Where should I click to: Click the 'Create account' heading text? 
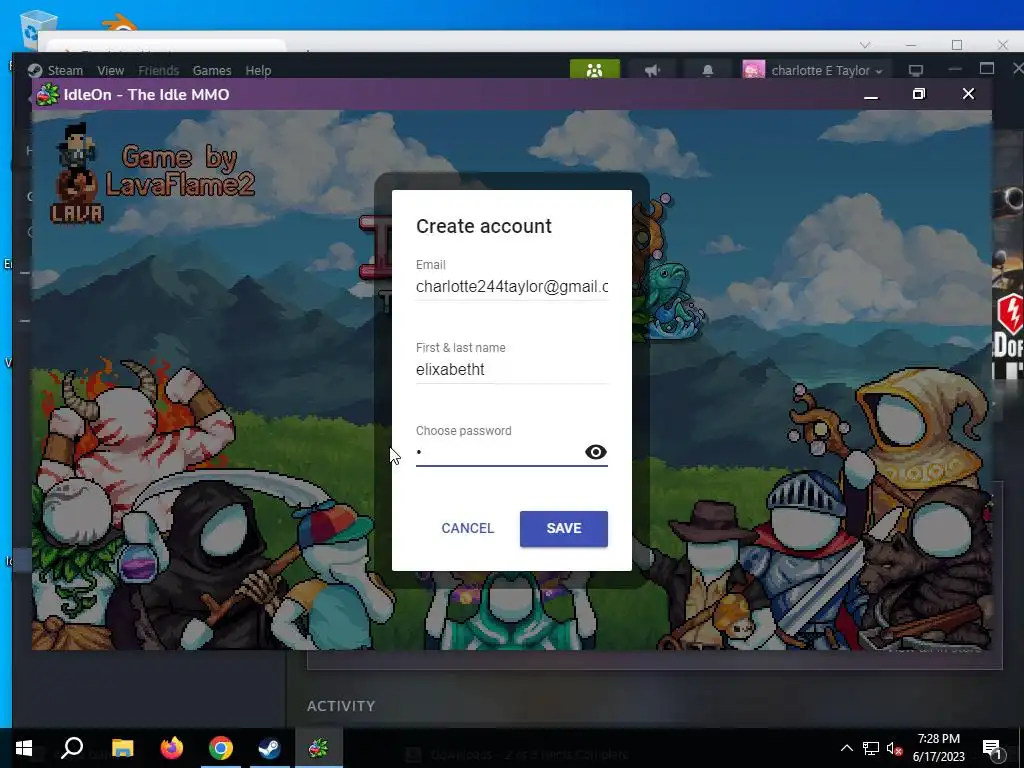pyautogui.click(x=484, y=226)
